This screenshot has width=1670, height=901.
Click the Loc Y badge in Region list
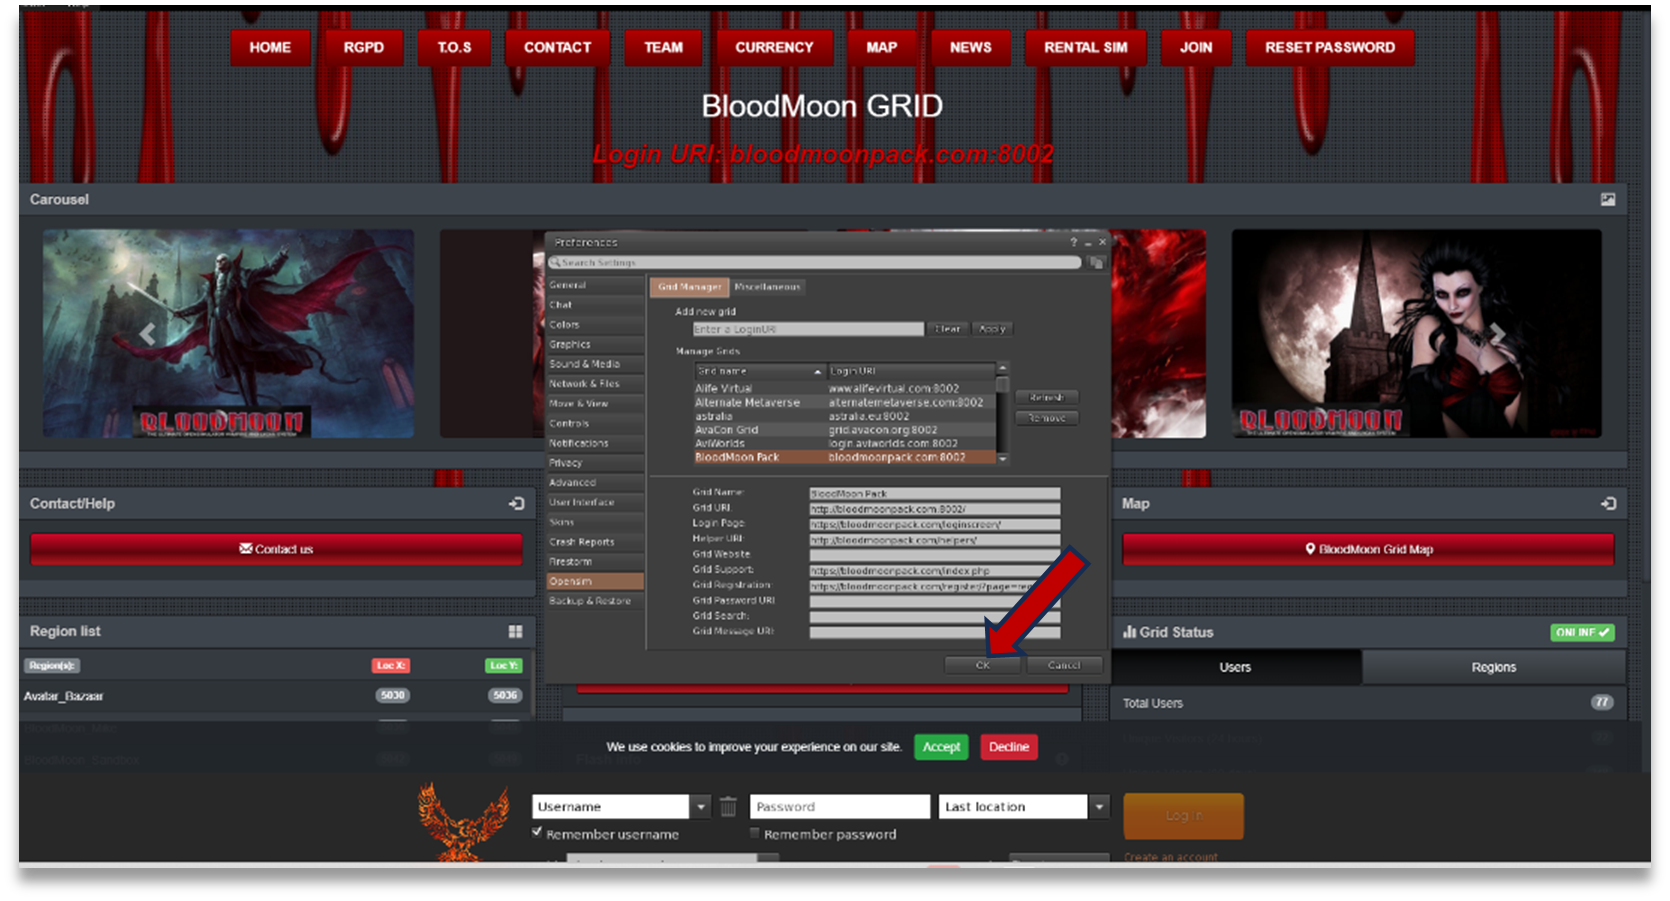point(503,666)
